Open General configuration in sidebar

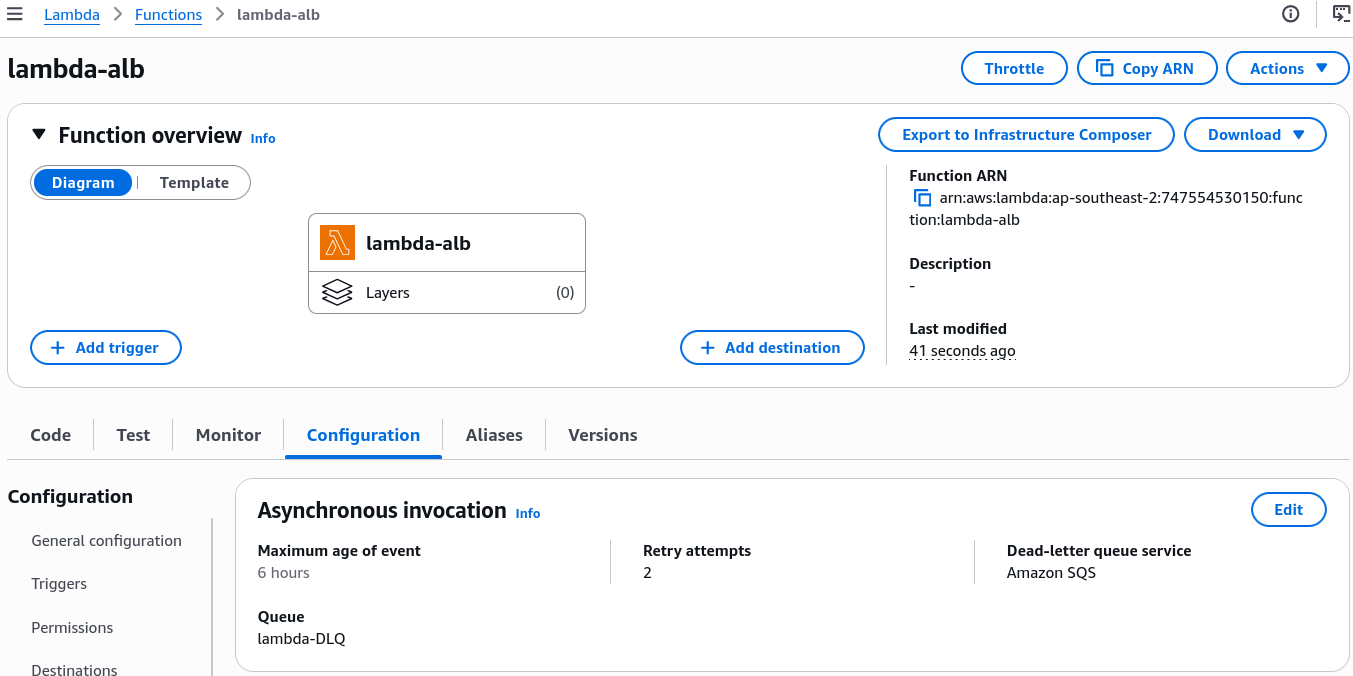pyautogui.click(x=107, y=541)
